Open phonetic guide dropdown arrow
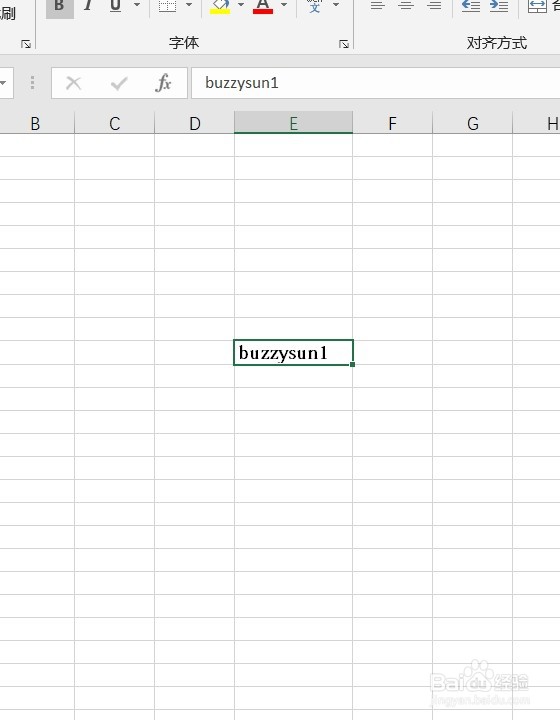Screen dimensions: 560x720 pyautogui.click(x=336, y=5)
